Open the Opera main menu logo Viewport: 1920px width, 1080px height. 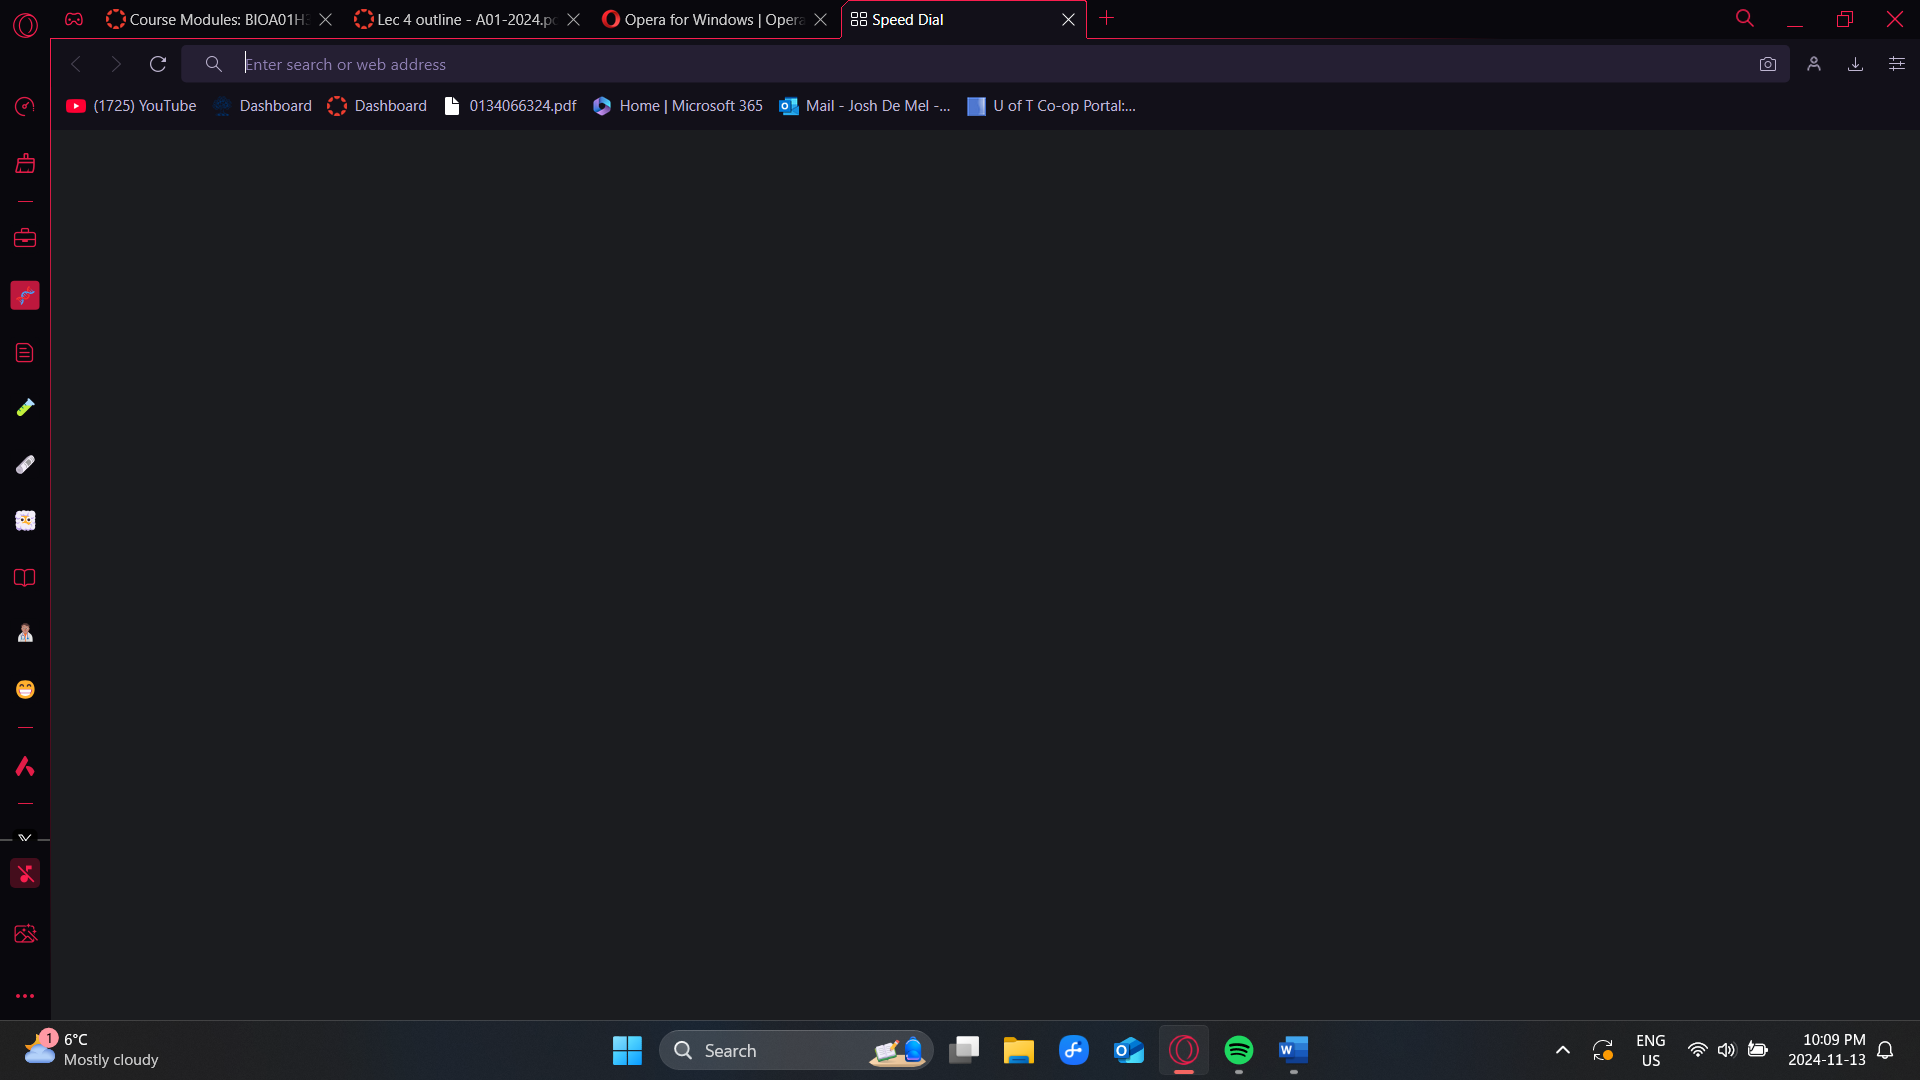point(25,25)
